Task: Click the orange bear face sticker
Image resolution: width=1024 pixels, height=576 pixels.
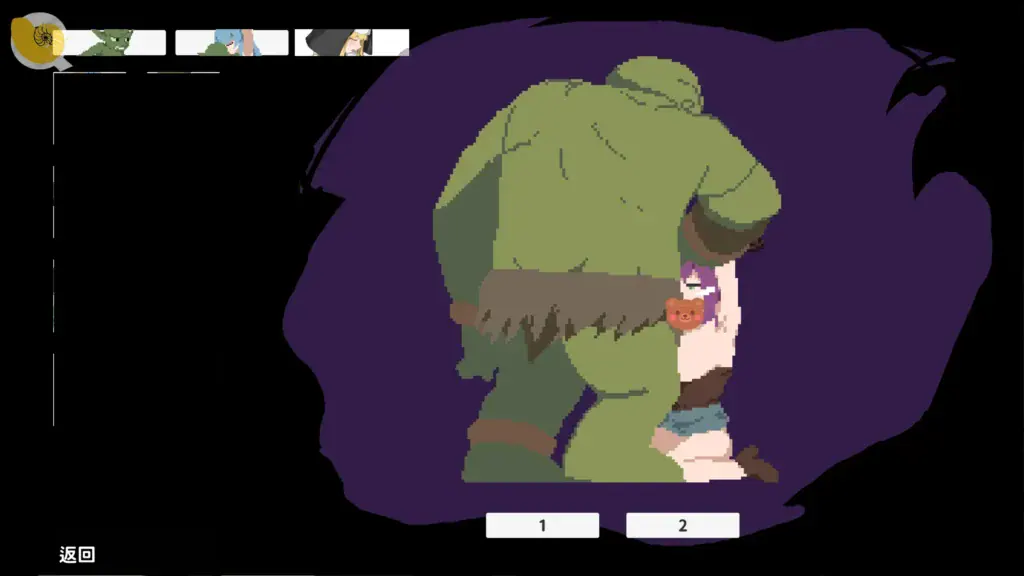Action: [x=684, y=313]
